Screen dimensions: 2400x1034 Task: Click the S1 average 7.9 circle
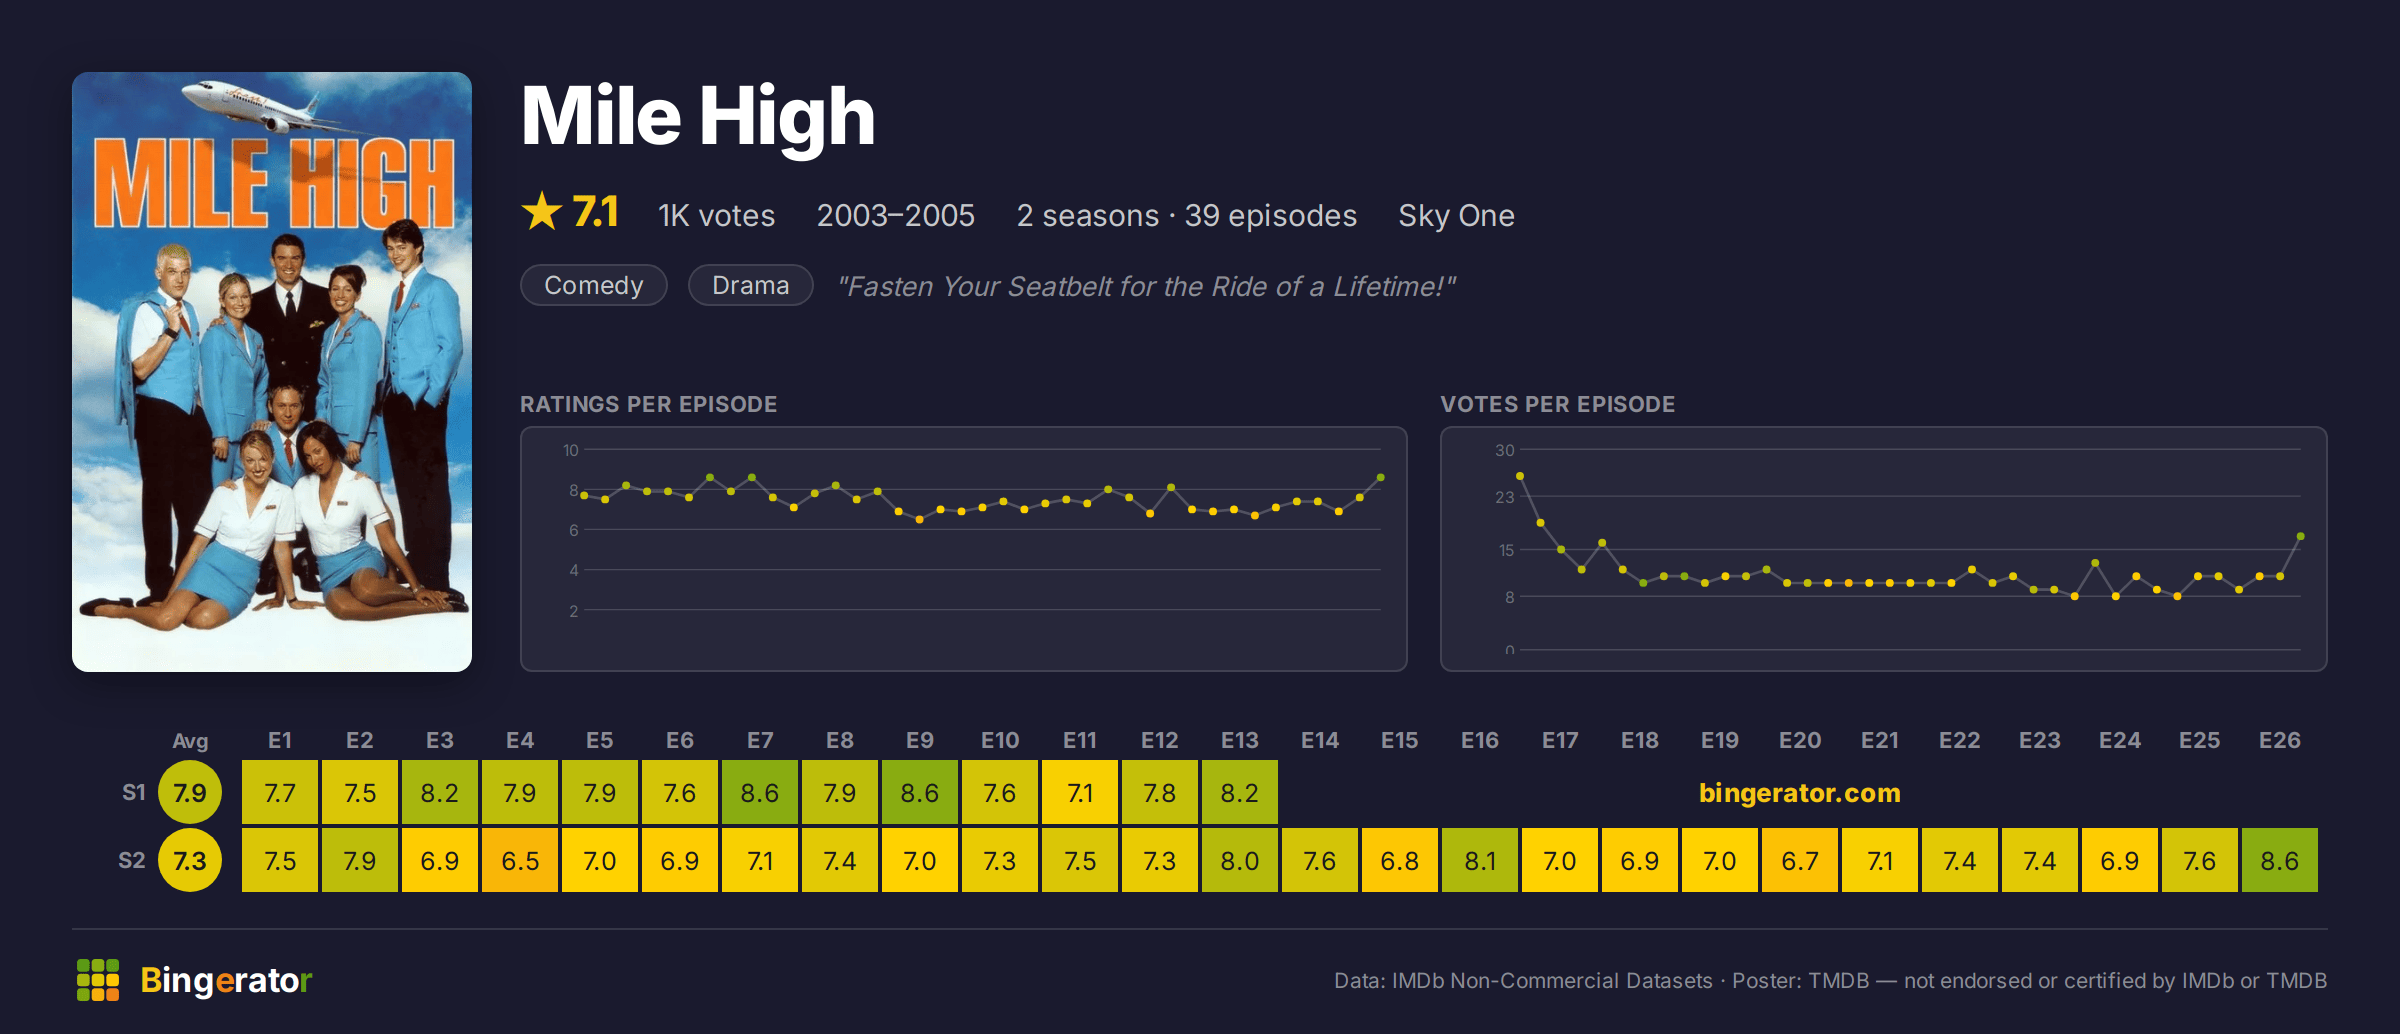coord(190,792)
